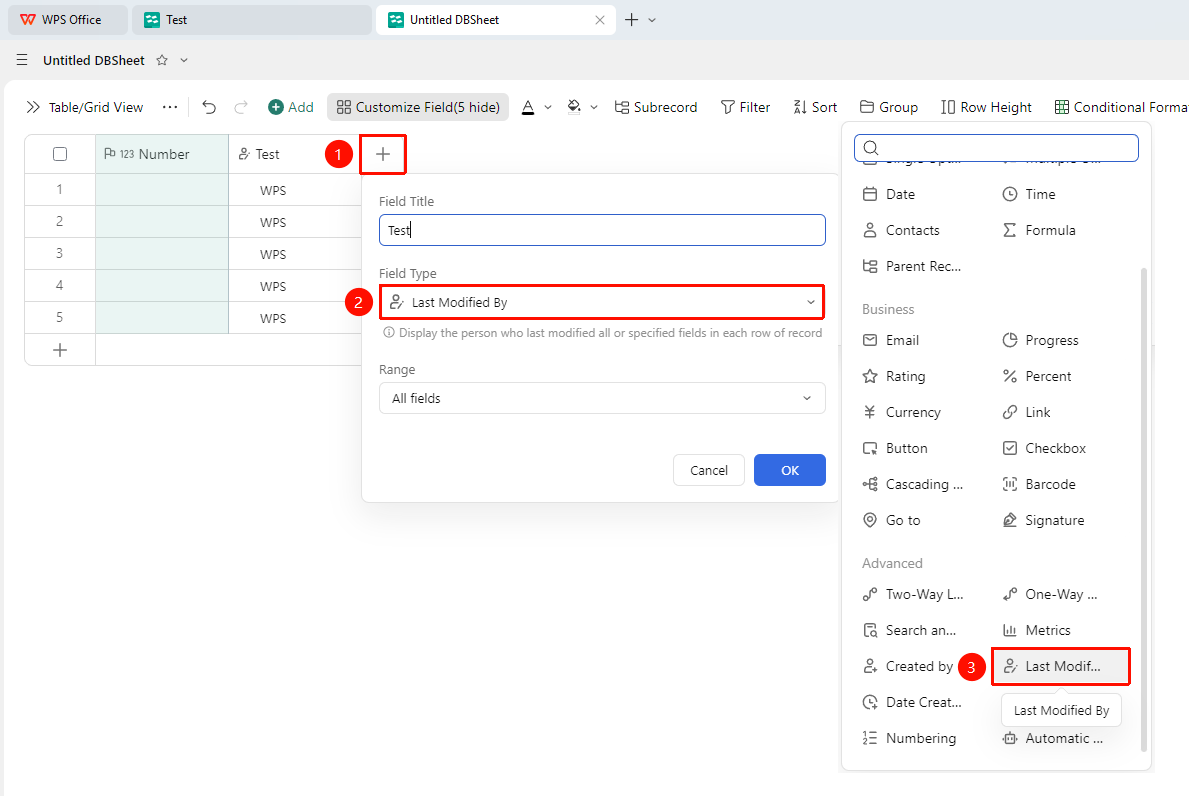Image resolution: width=1189 pixels, height=796 pixels.
Task: Select the Rating field type
Action: click(x=894, y=376)
